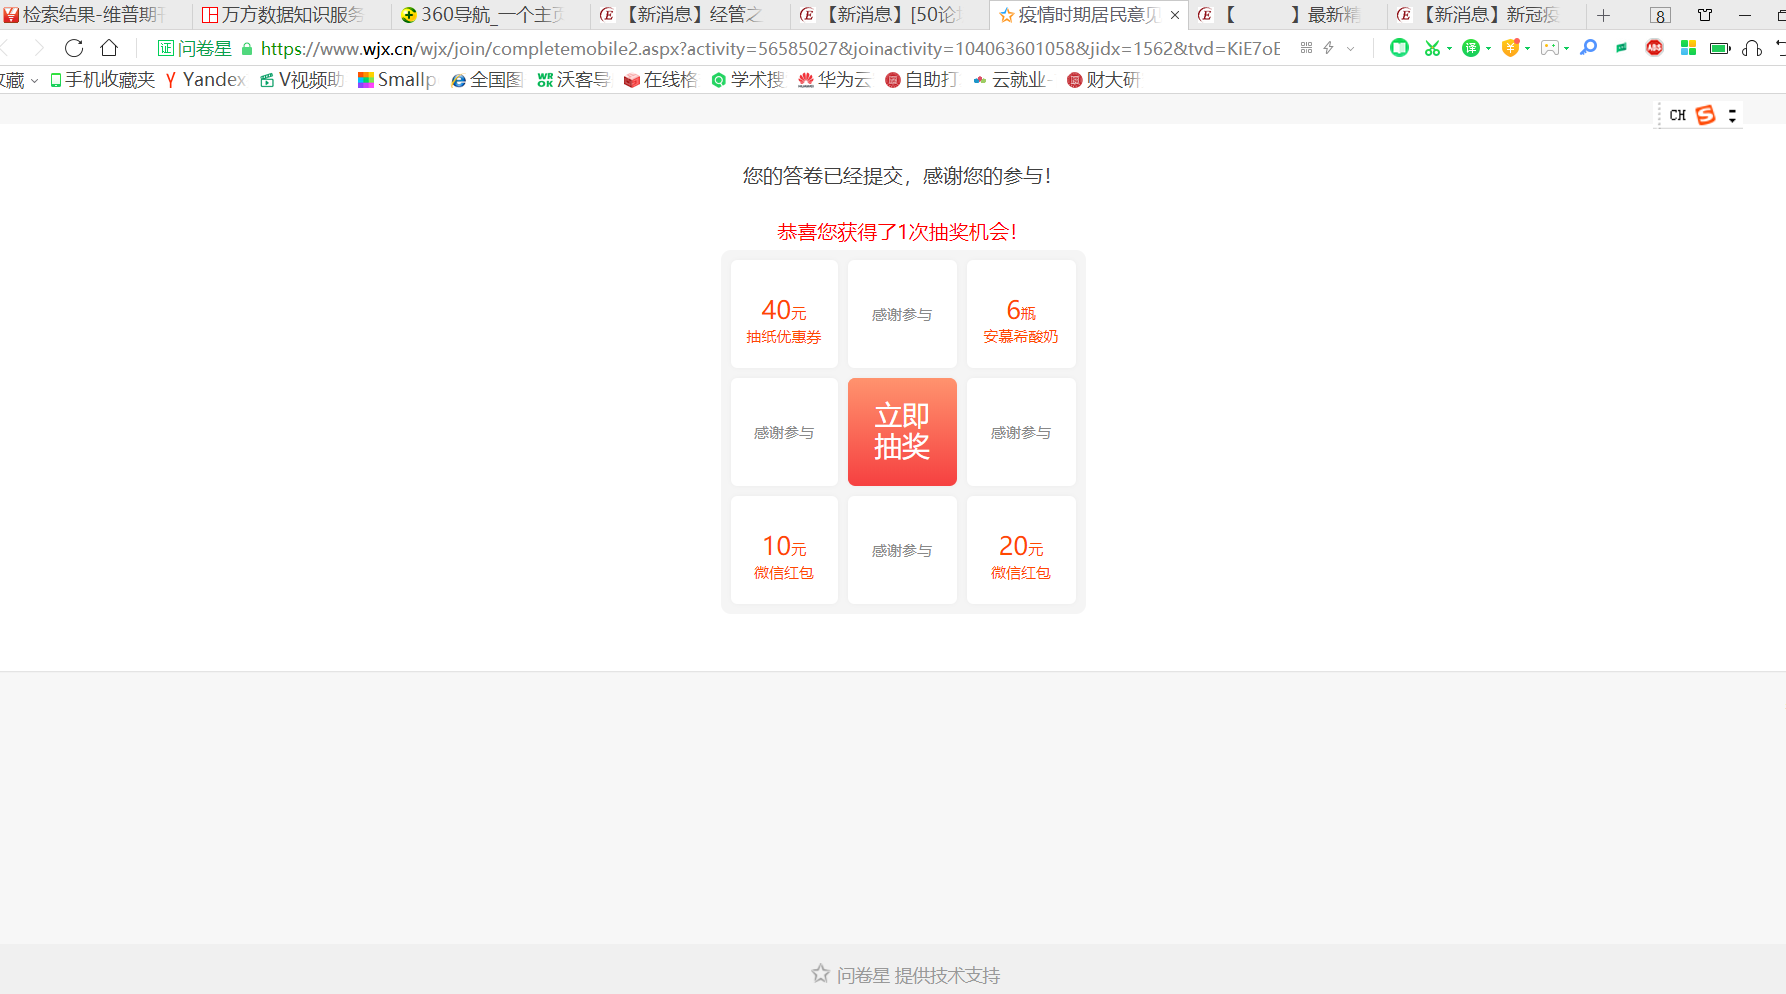The height and width of the screenshot is (994, 1786).
Task: Open the Sogou input bar options arrow
Action: [1732, 115]
